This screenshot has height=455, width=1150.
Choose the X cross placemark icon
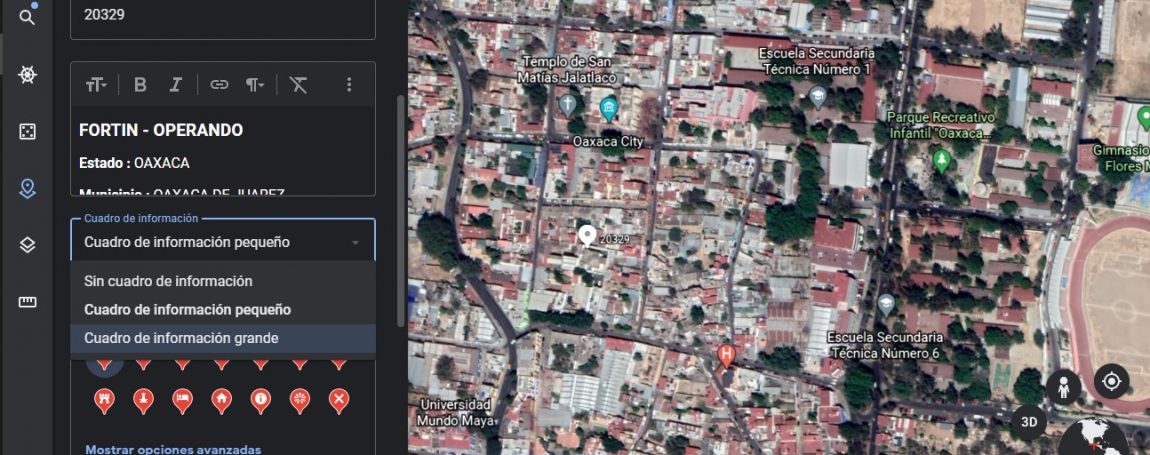(338, 401)
